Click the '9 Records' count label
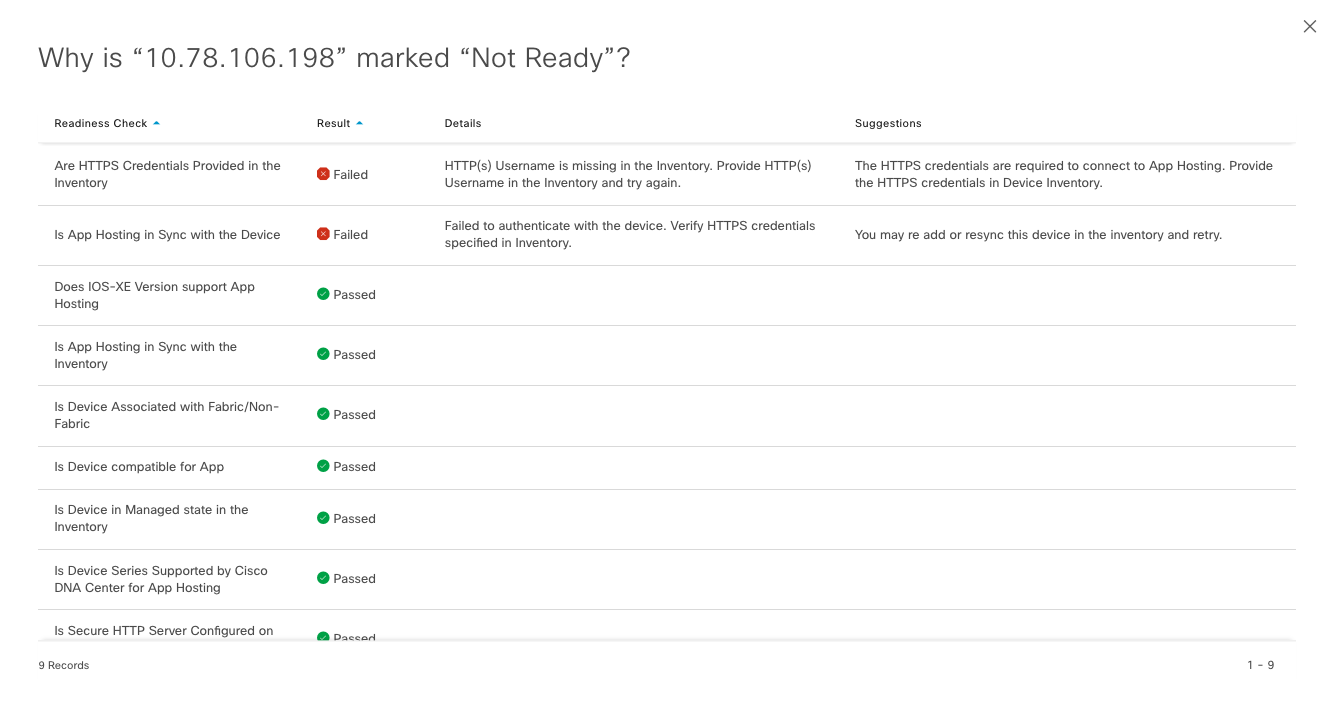1336x706 pixels. (64, 665)
